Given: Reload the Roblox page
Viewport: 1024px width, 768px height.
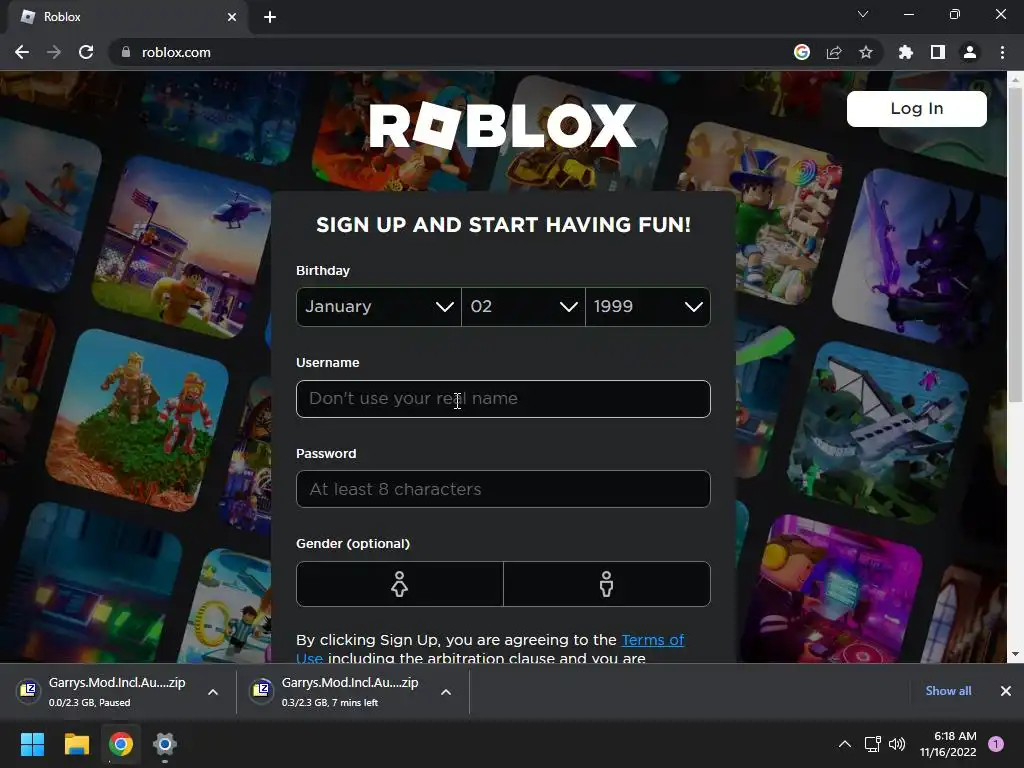Looking at the screenshot, I should [86, 52].
